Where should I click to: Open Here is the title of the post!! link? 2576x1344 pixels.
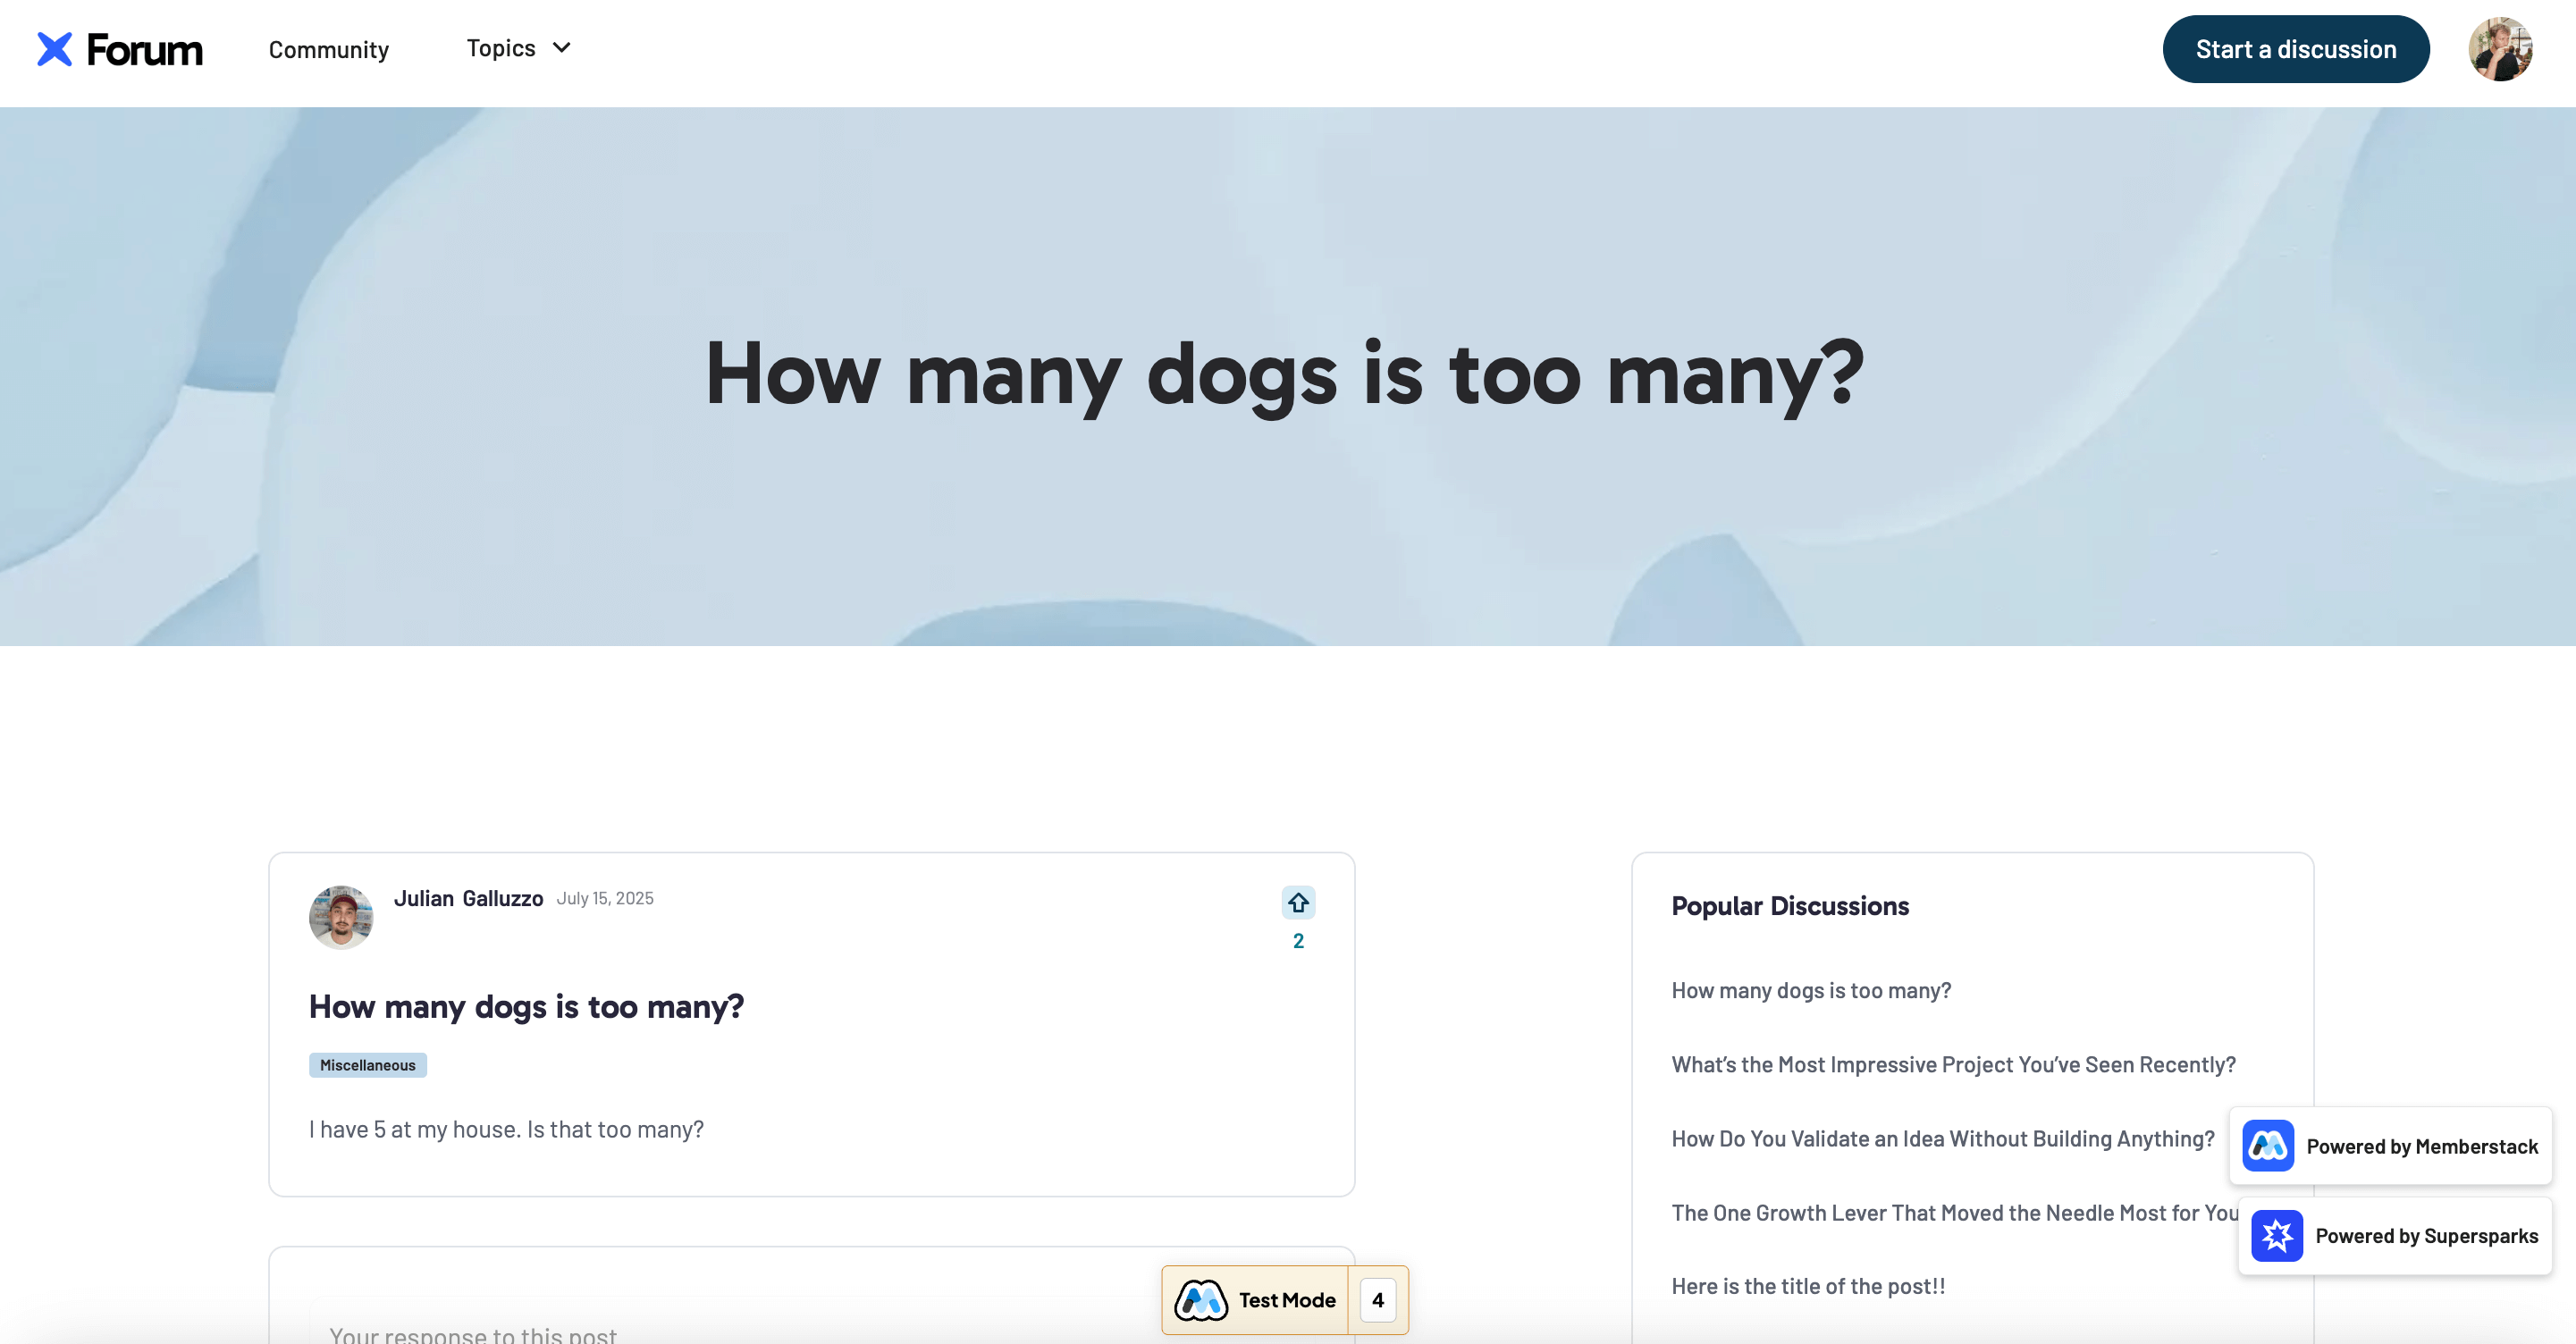tap(1808, 1286)
